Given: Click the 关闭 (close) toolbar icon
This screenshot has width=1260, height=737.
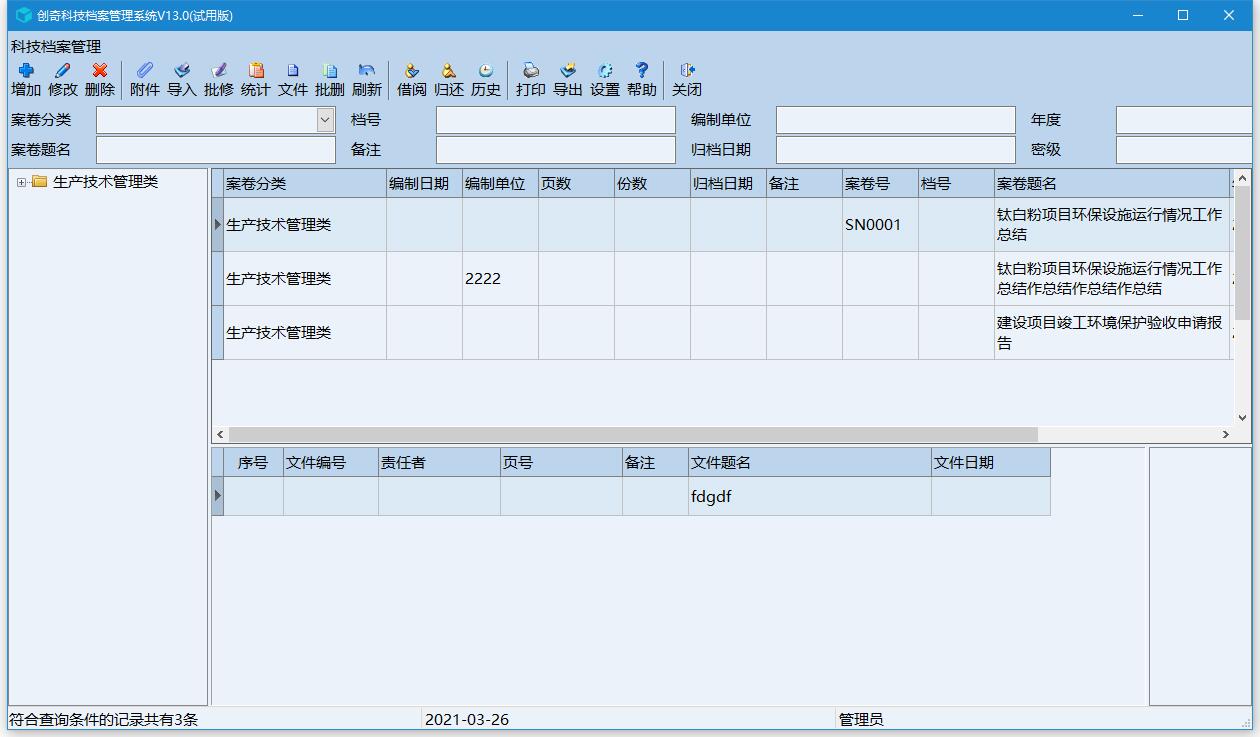Looking at the screenshot, I should pyautogui.click(x=687, y=70).
